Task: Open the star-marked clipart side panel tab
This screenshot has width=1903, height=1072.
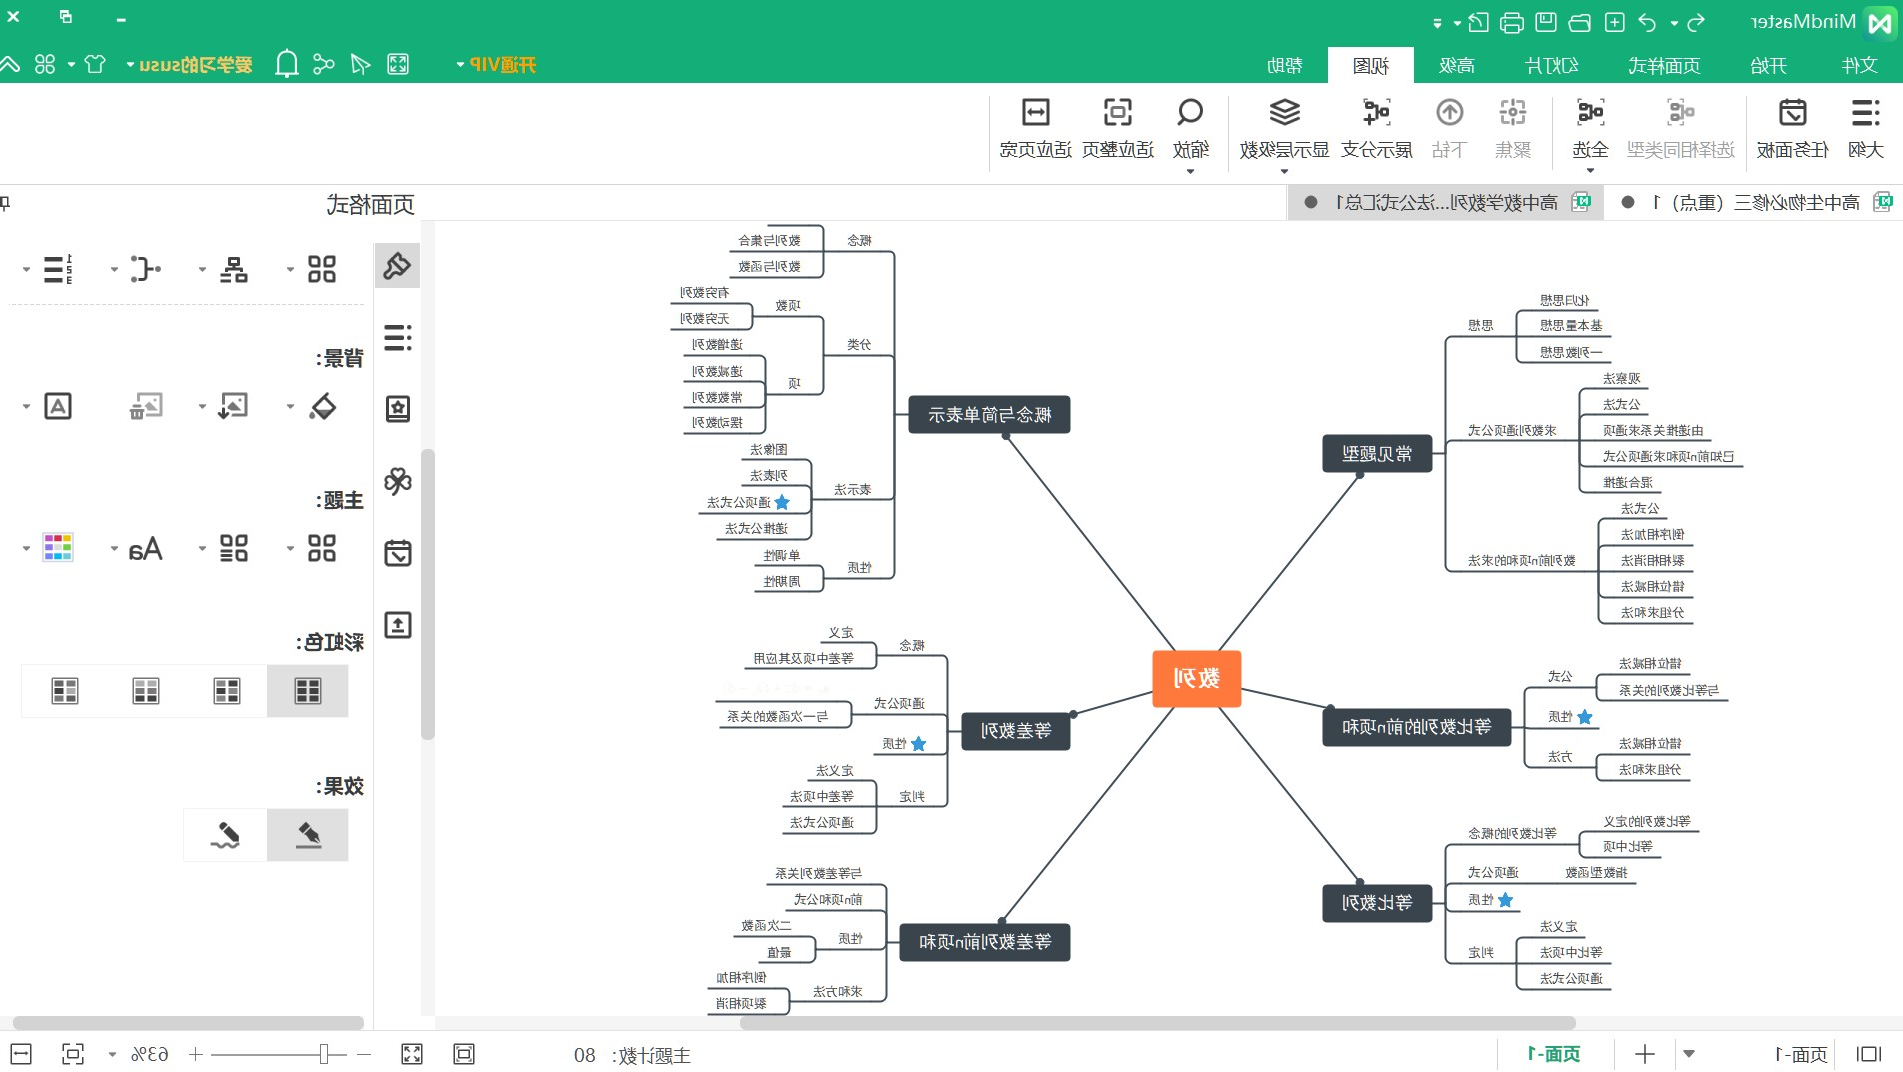Action: [398, 409]
